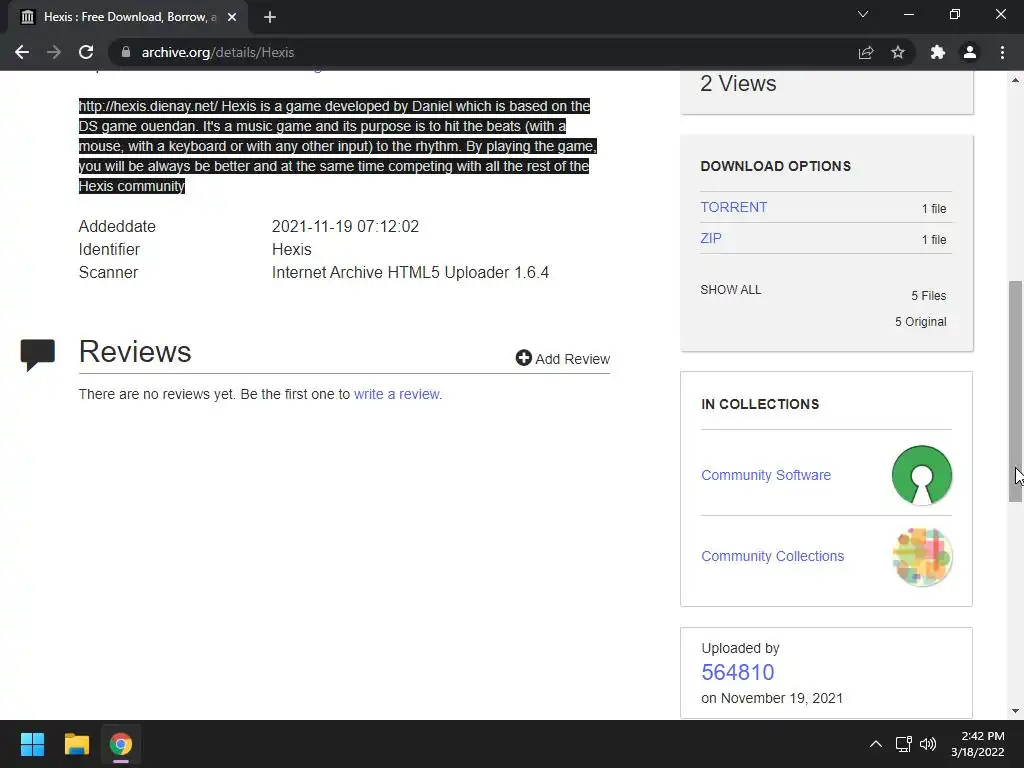View site info via the lock icon
Screen dimensions: 1024x768
tap(126, 52)
